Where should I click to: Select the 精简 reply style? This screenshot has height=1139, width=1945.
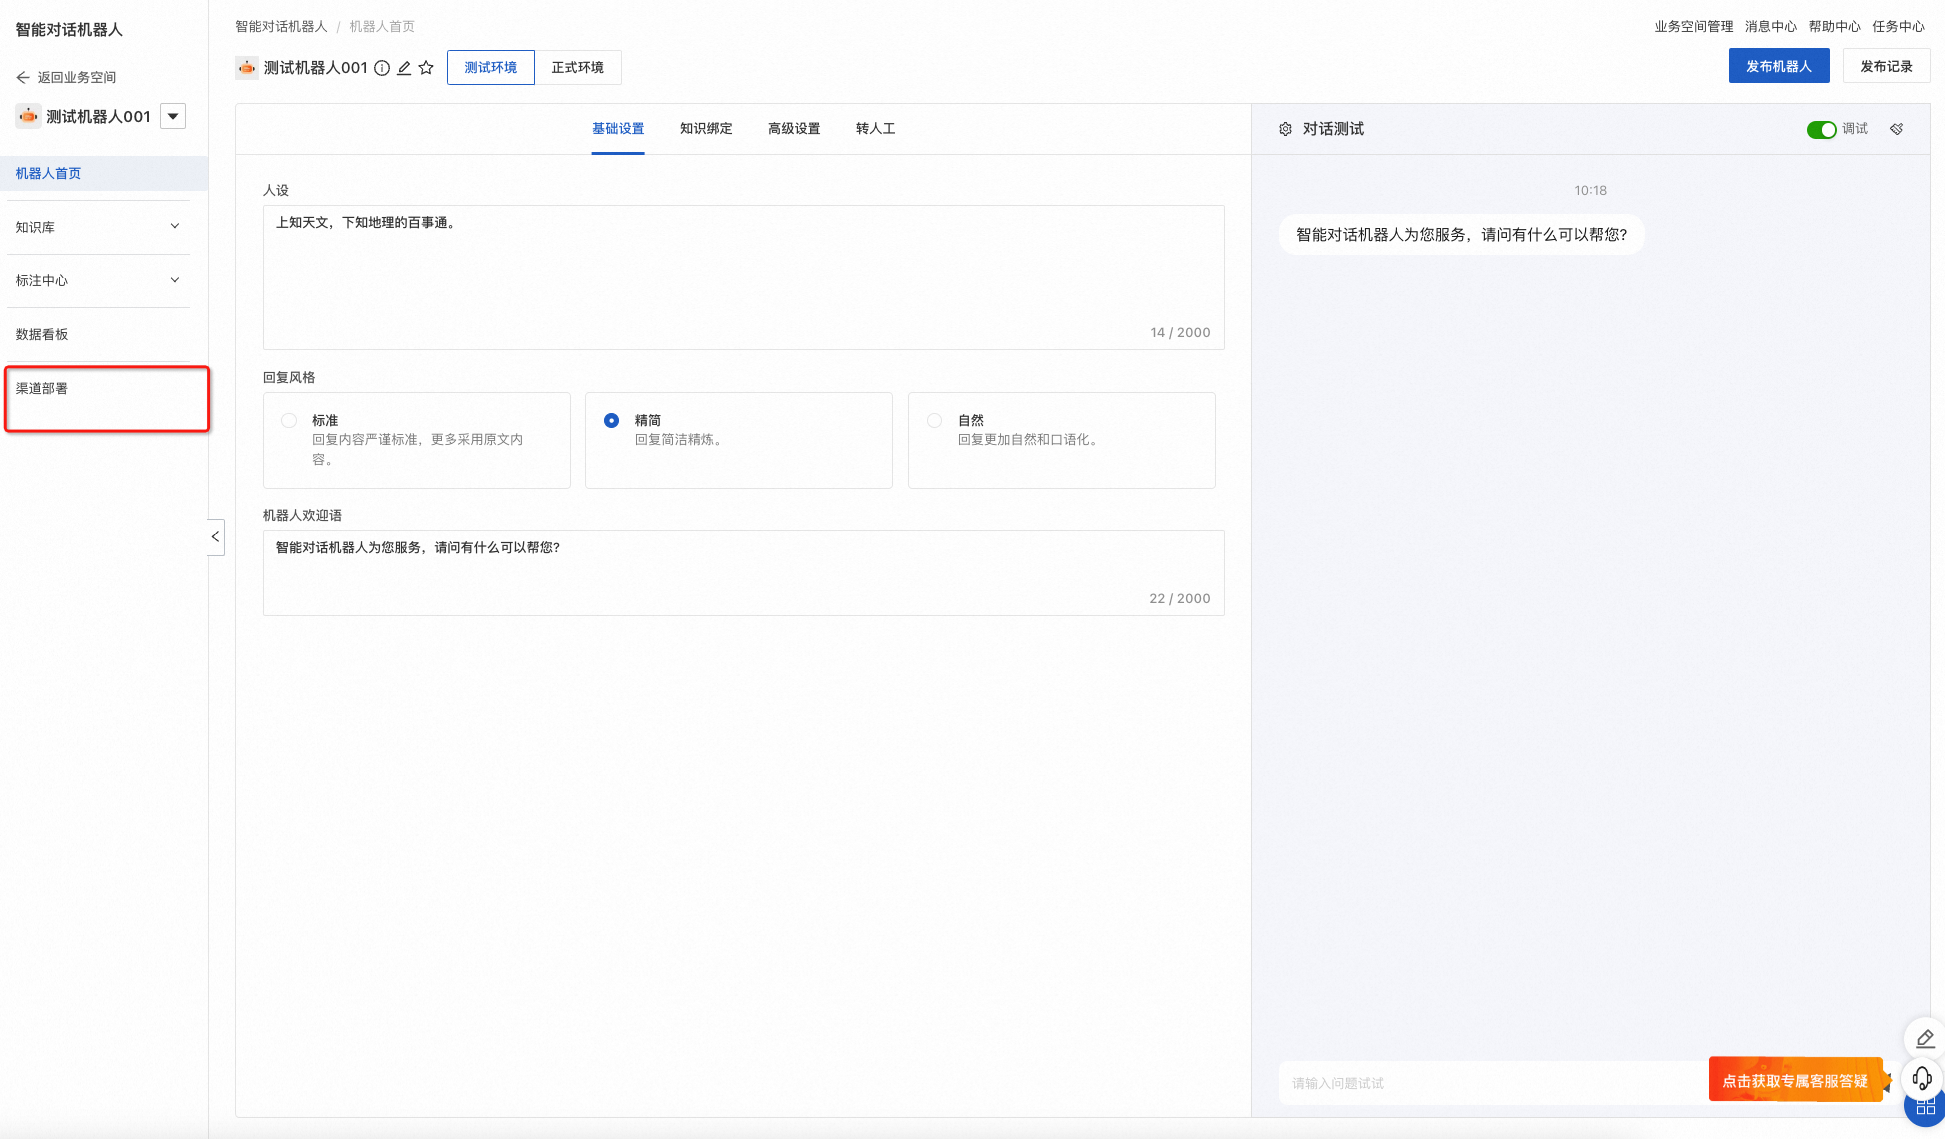(x=739, y=440)
